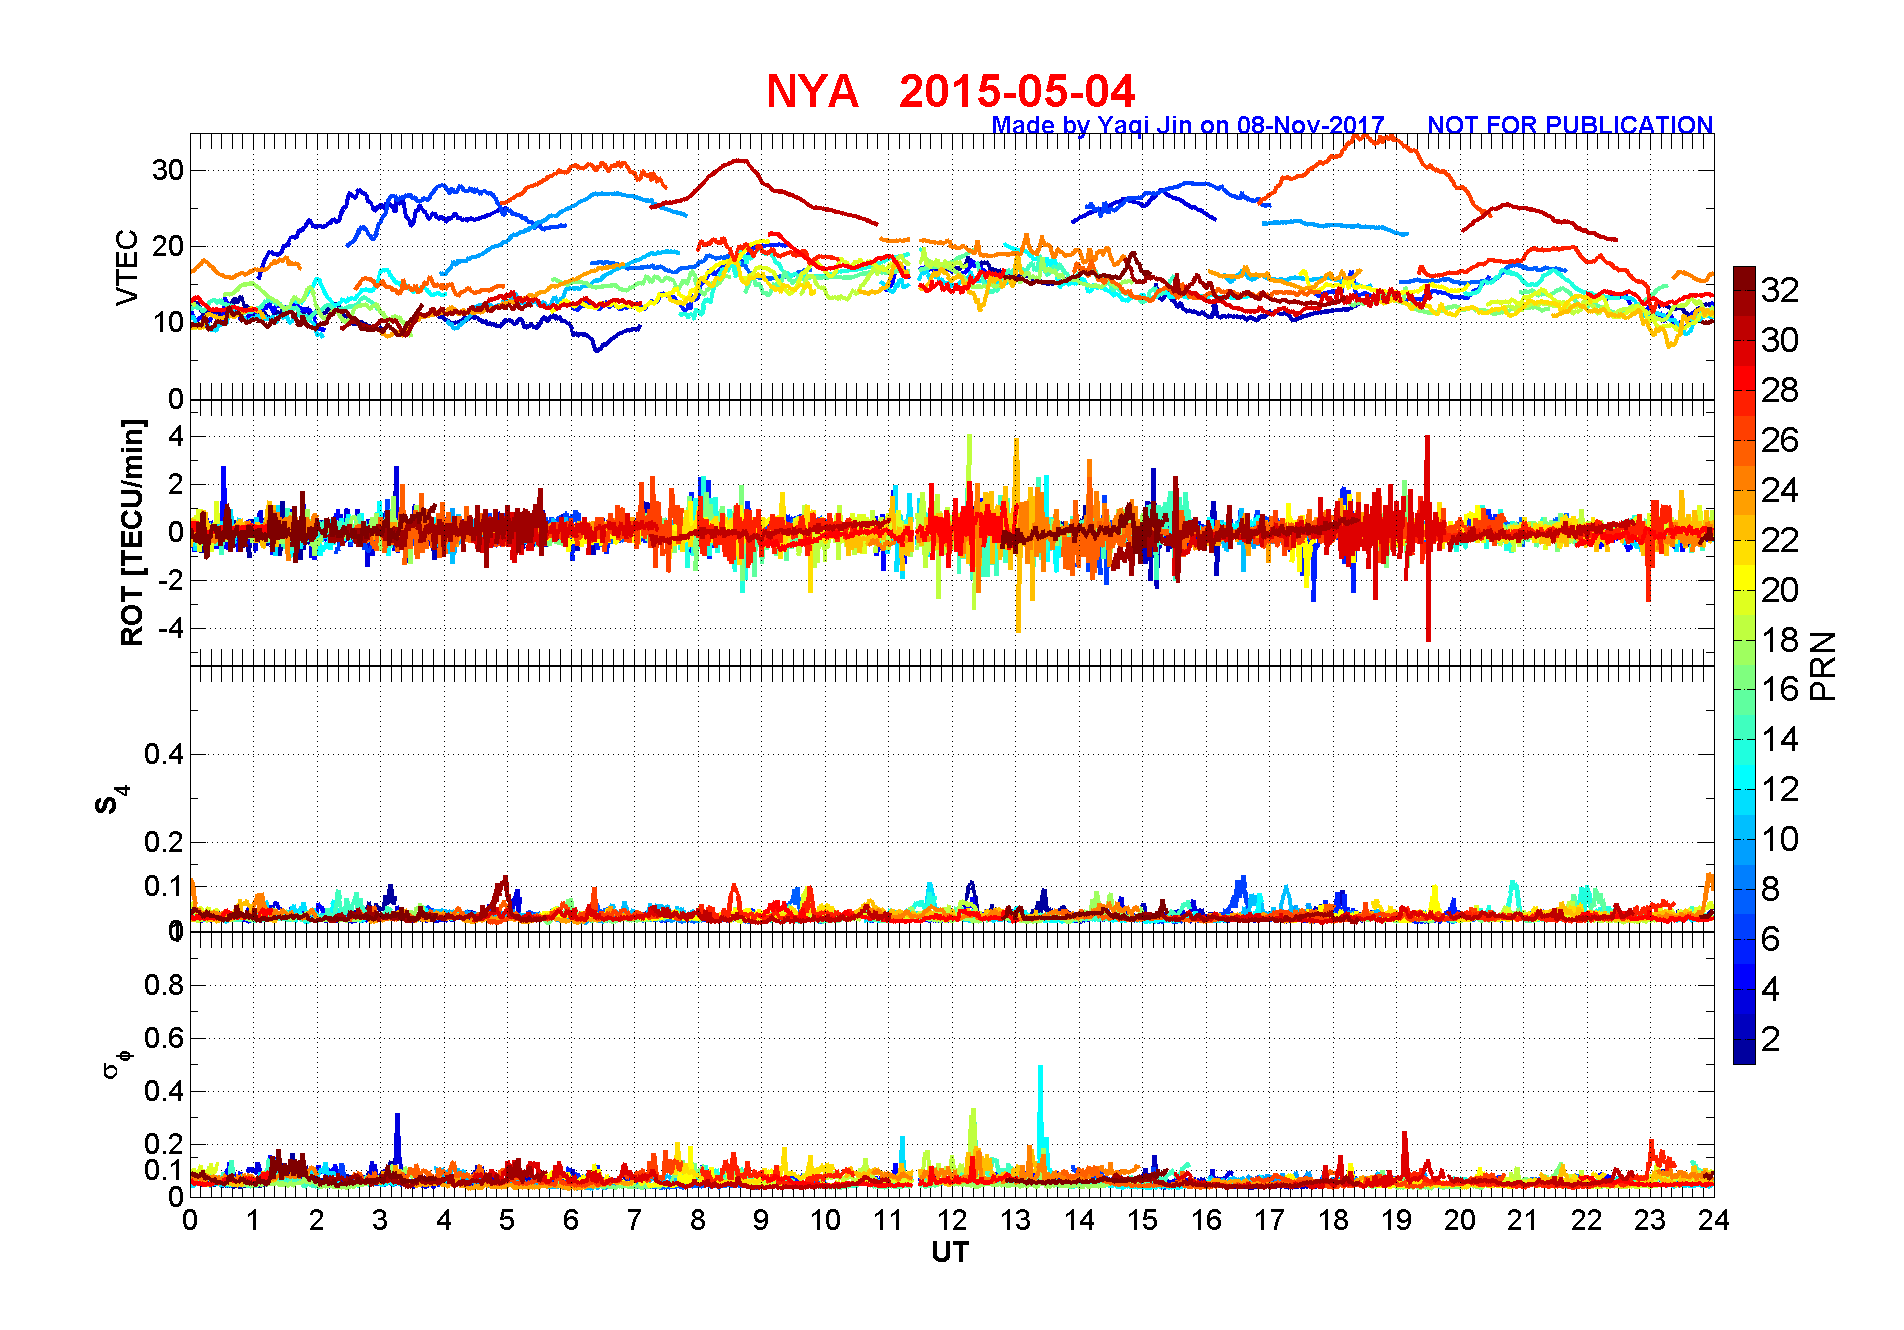
Task: Click VTEC y-axis tick 30
Action: [x=167, y=170]
